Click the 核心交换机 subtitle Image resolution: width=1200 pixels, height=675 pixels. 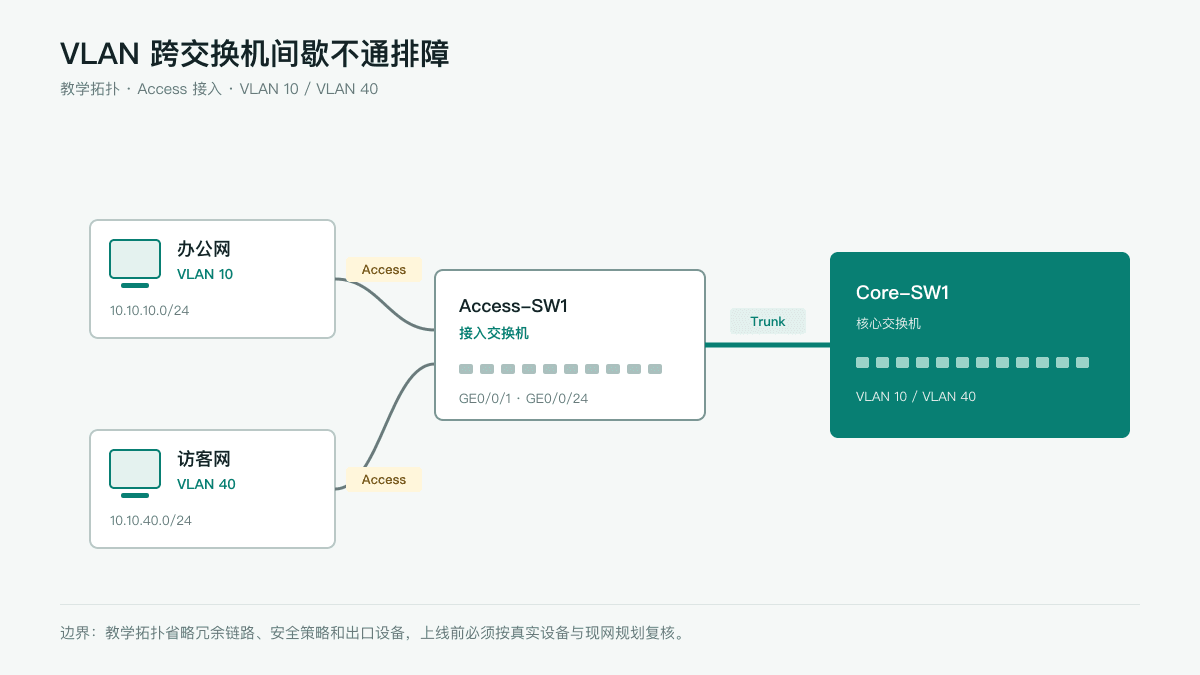point(888,324)
